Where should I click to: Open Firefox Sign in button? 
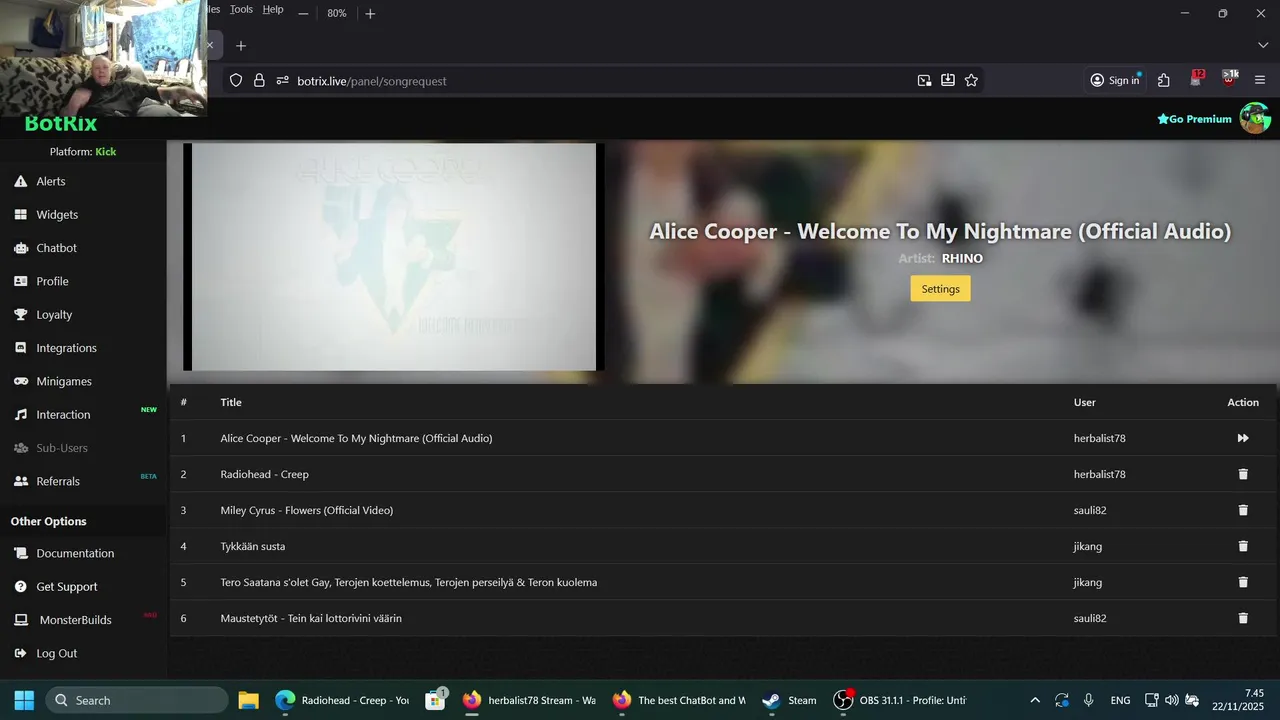pos(1115,81)
